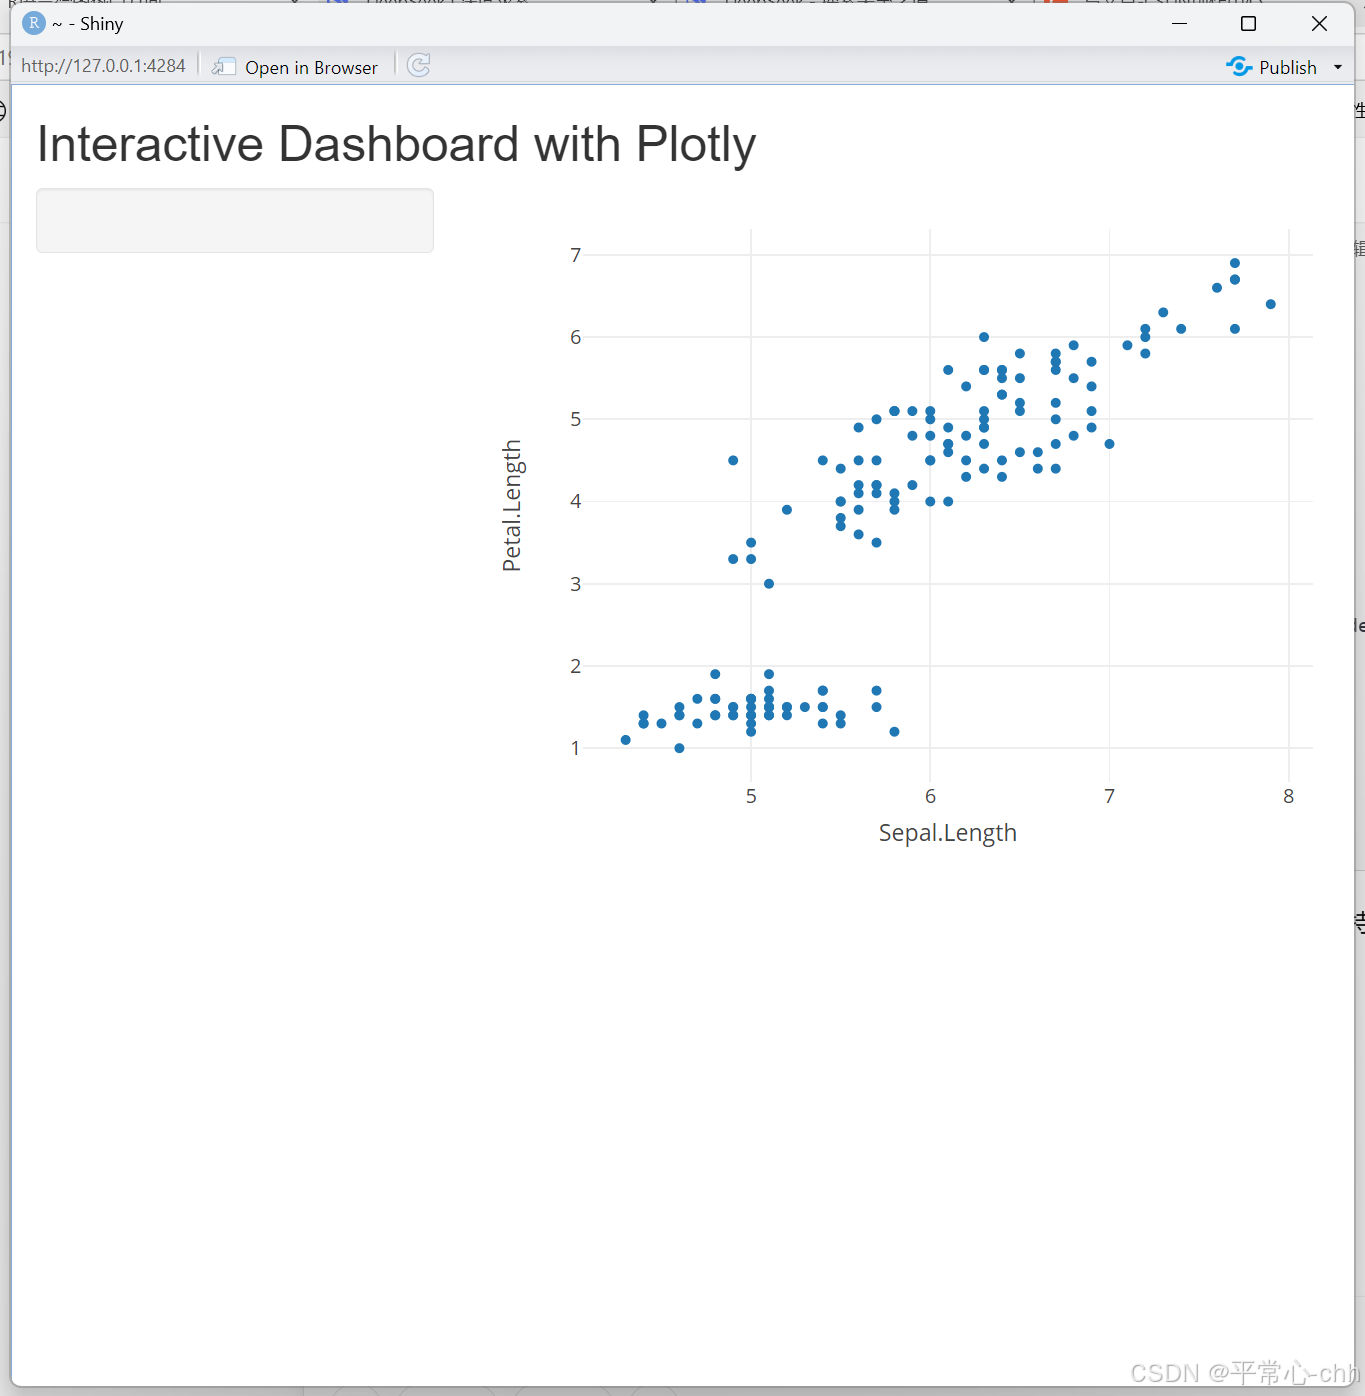This screenshot has width=1365, height=1396.
Task: Click the blue RStudio Connect publish icon
Action: (1239, 66)
